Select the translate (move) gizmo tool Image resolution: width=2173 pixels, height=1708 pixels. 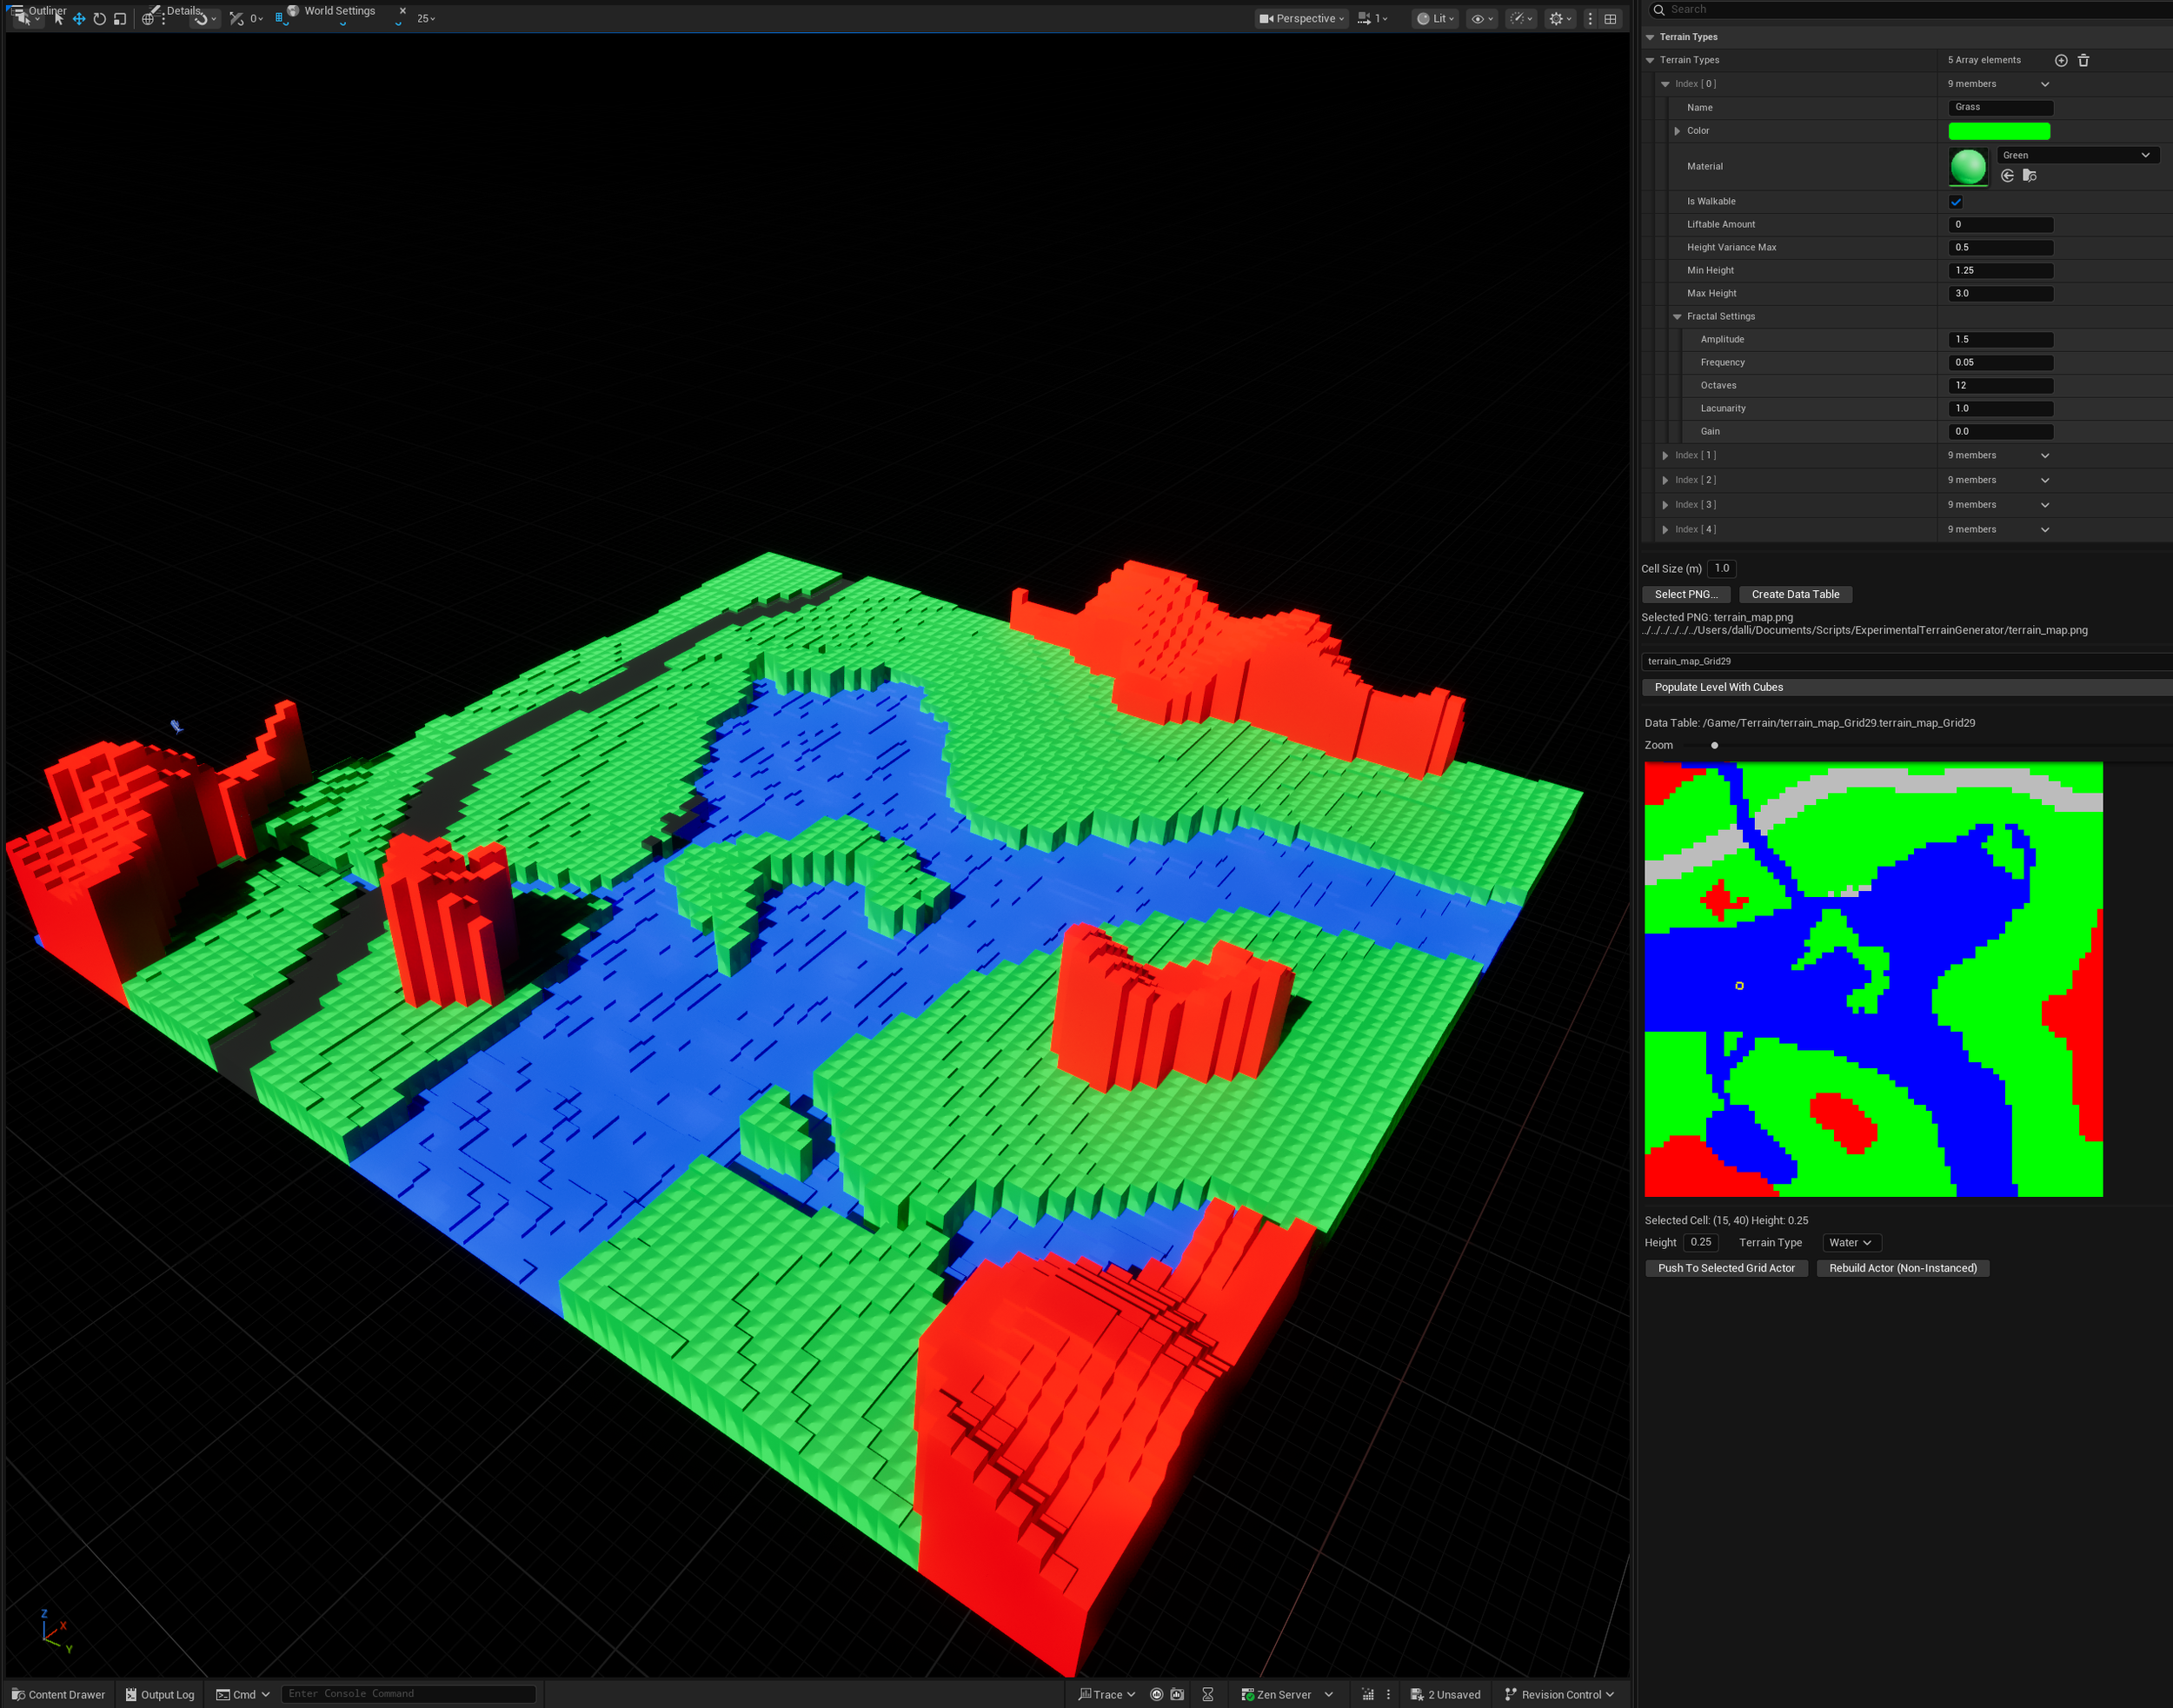tap(79, 19)
